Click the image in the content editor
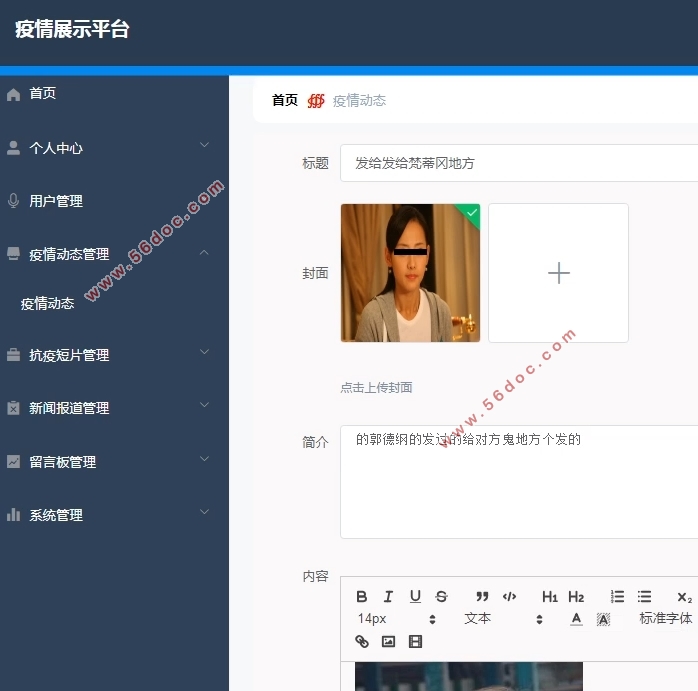The image size is (698, 691). point(469,676)
